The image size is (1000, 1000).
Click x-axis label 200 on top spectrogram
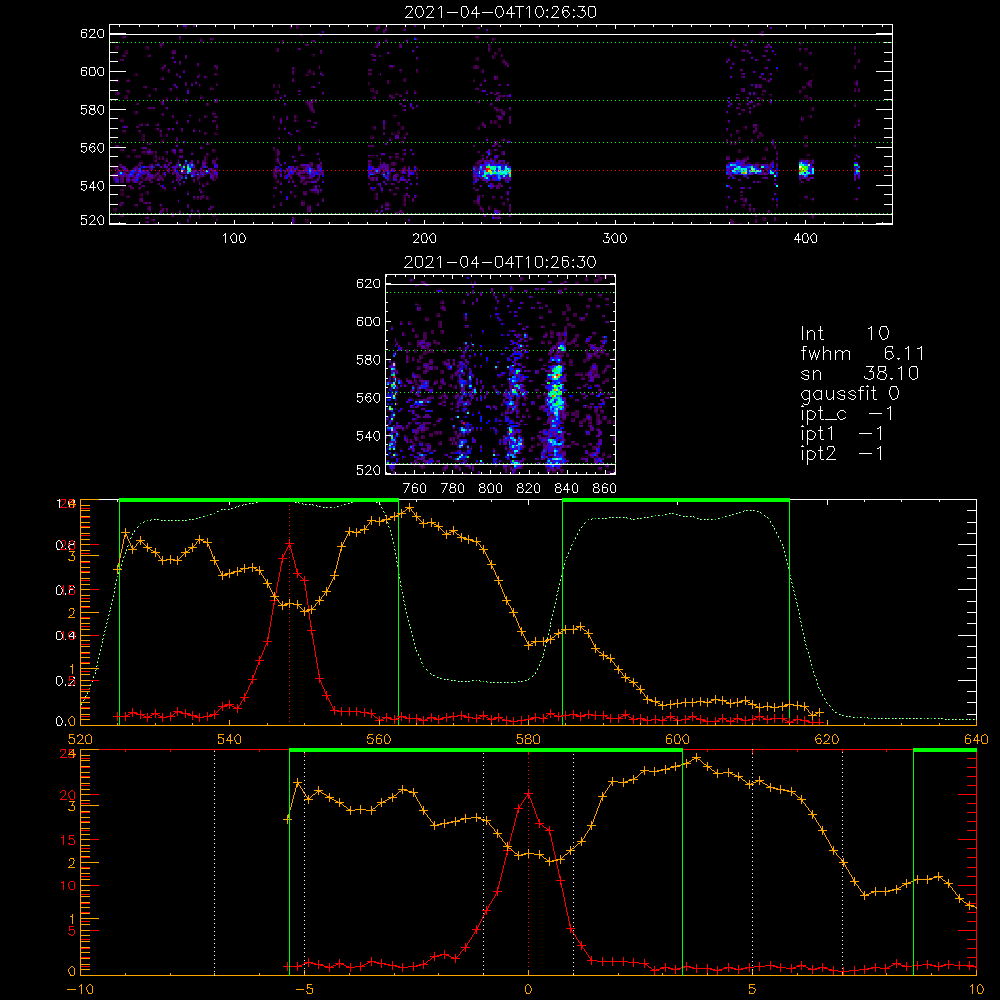(424, 239)
